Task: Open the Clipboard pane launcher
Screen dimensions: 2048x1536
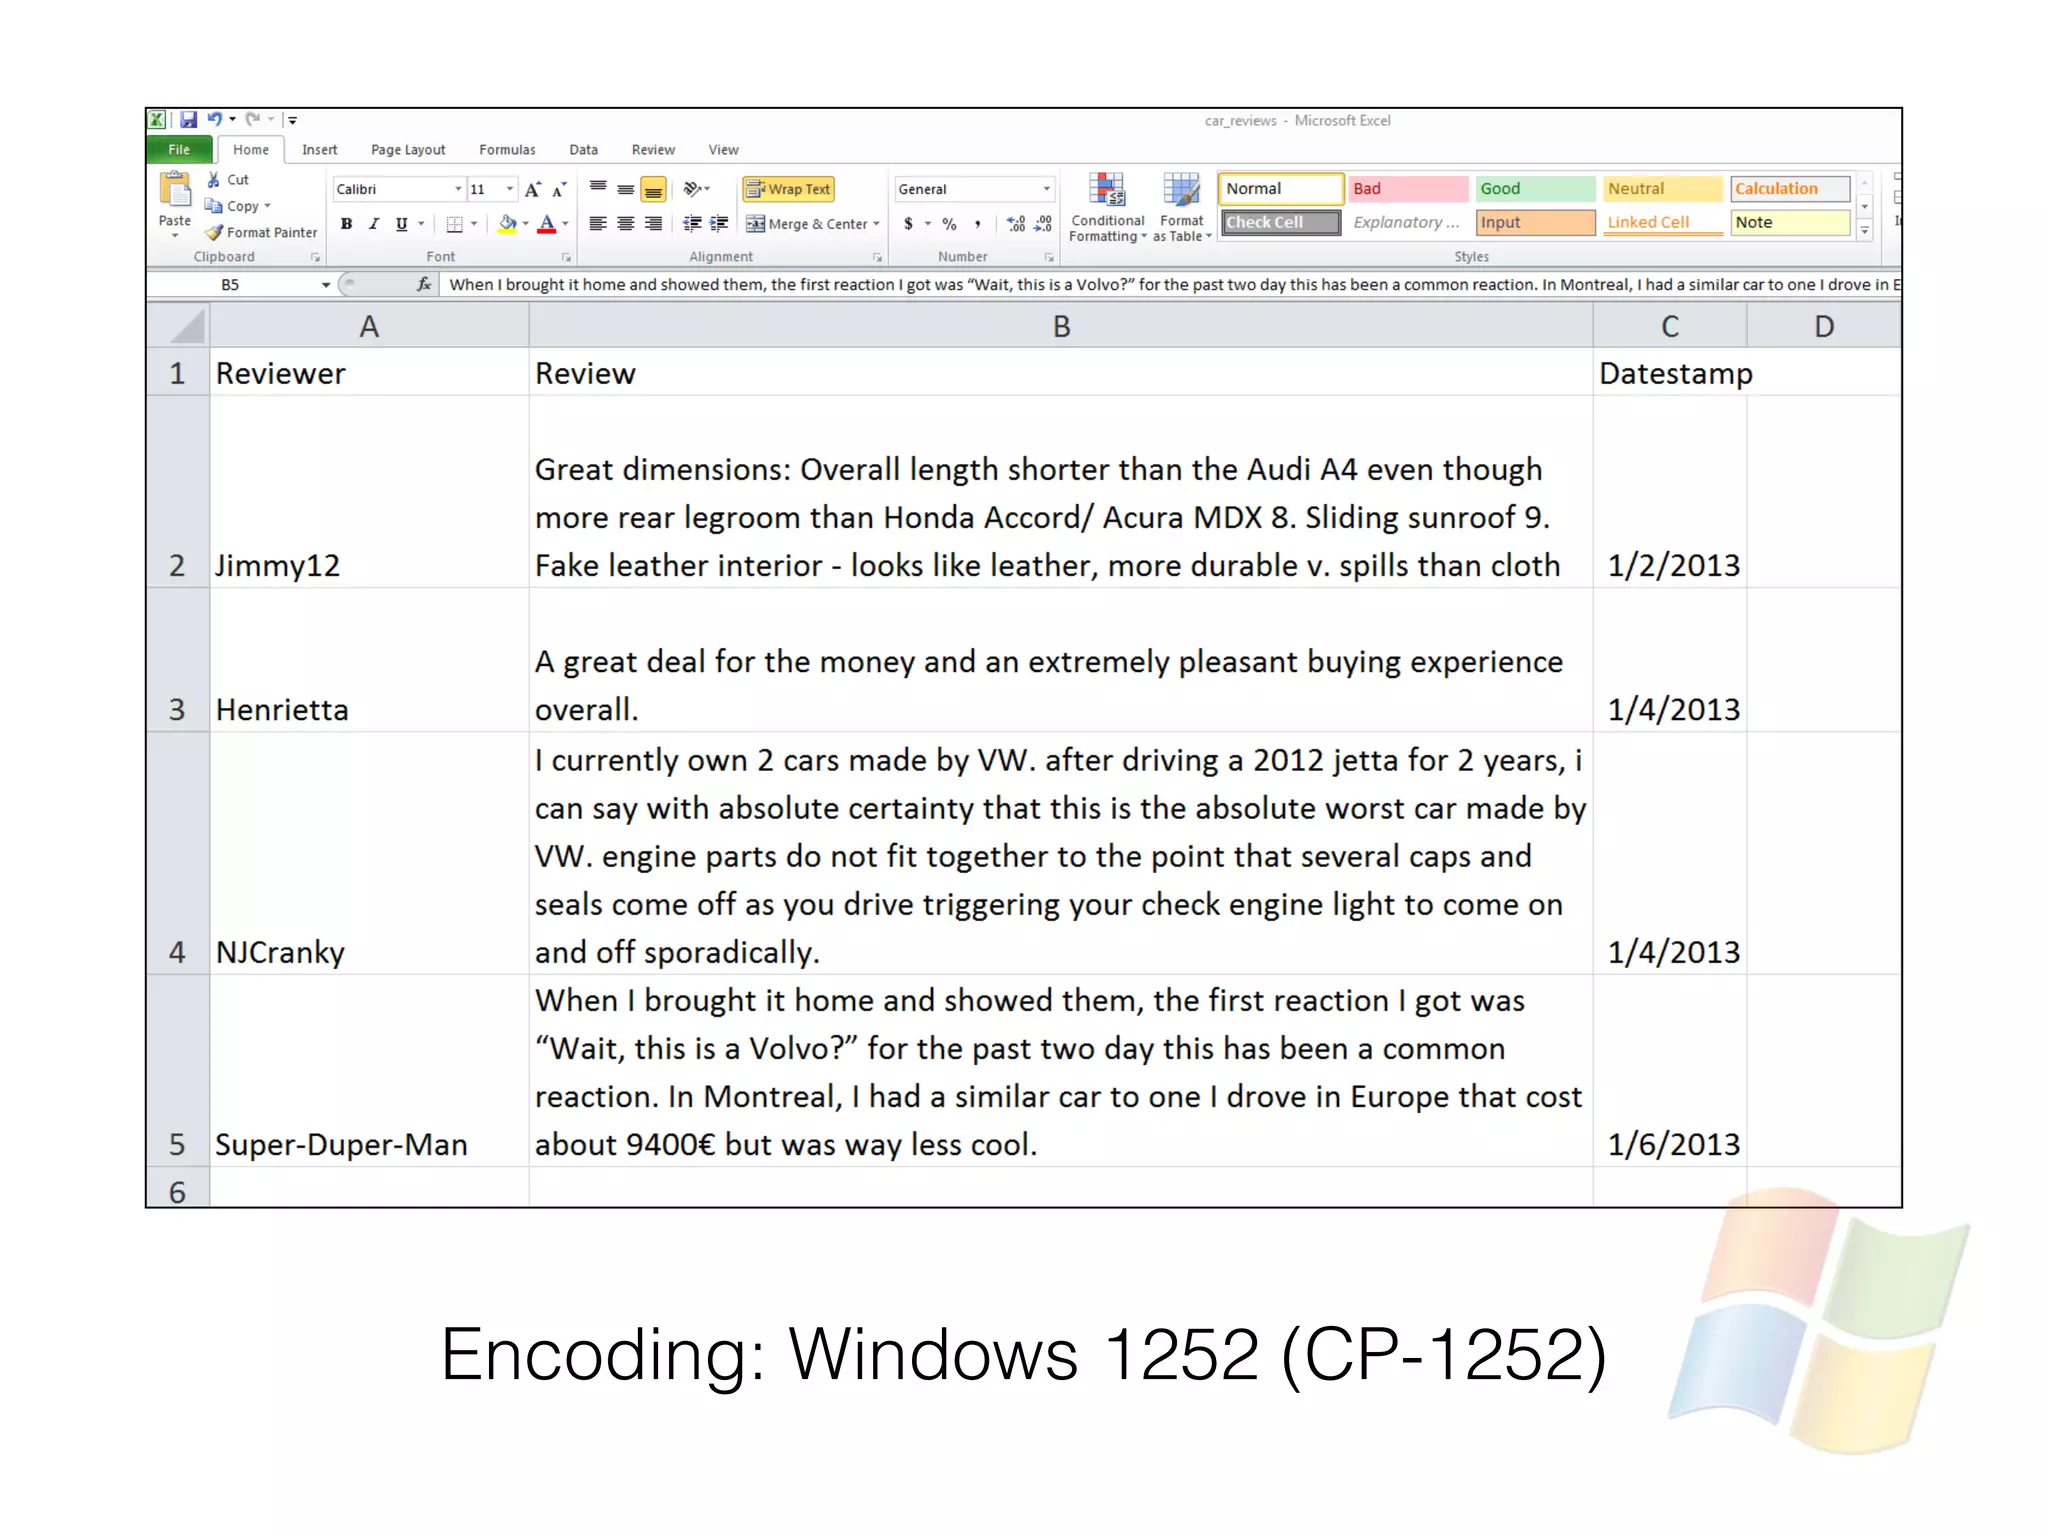Action: pos(315,257)
